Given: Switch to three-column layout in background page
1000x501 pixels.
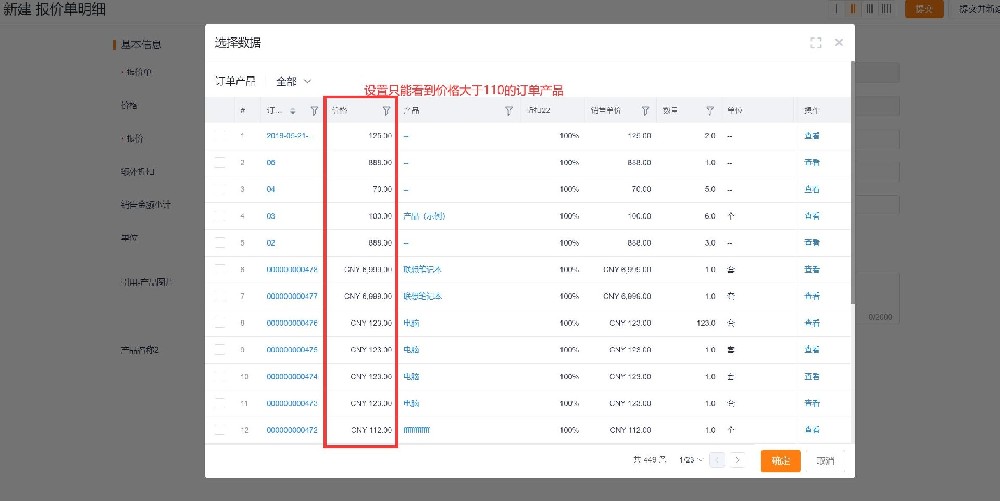Looking at the screenshot, I should [870, 9].
